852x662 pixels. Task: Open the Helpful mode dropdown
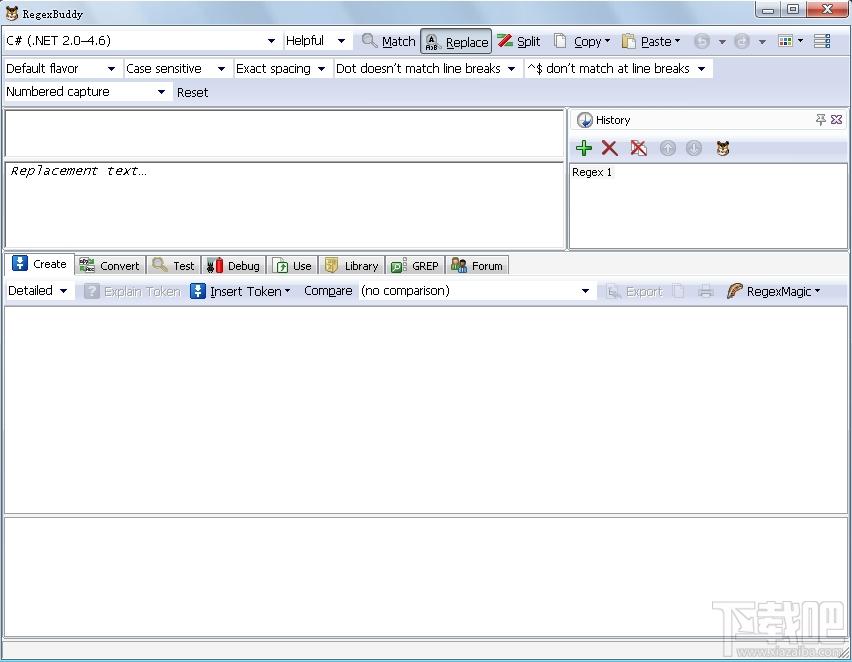pyautogui.click(x=316, y=41)
